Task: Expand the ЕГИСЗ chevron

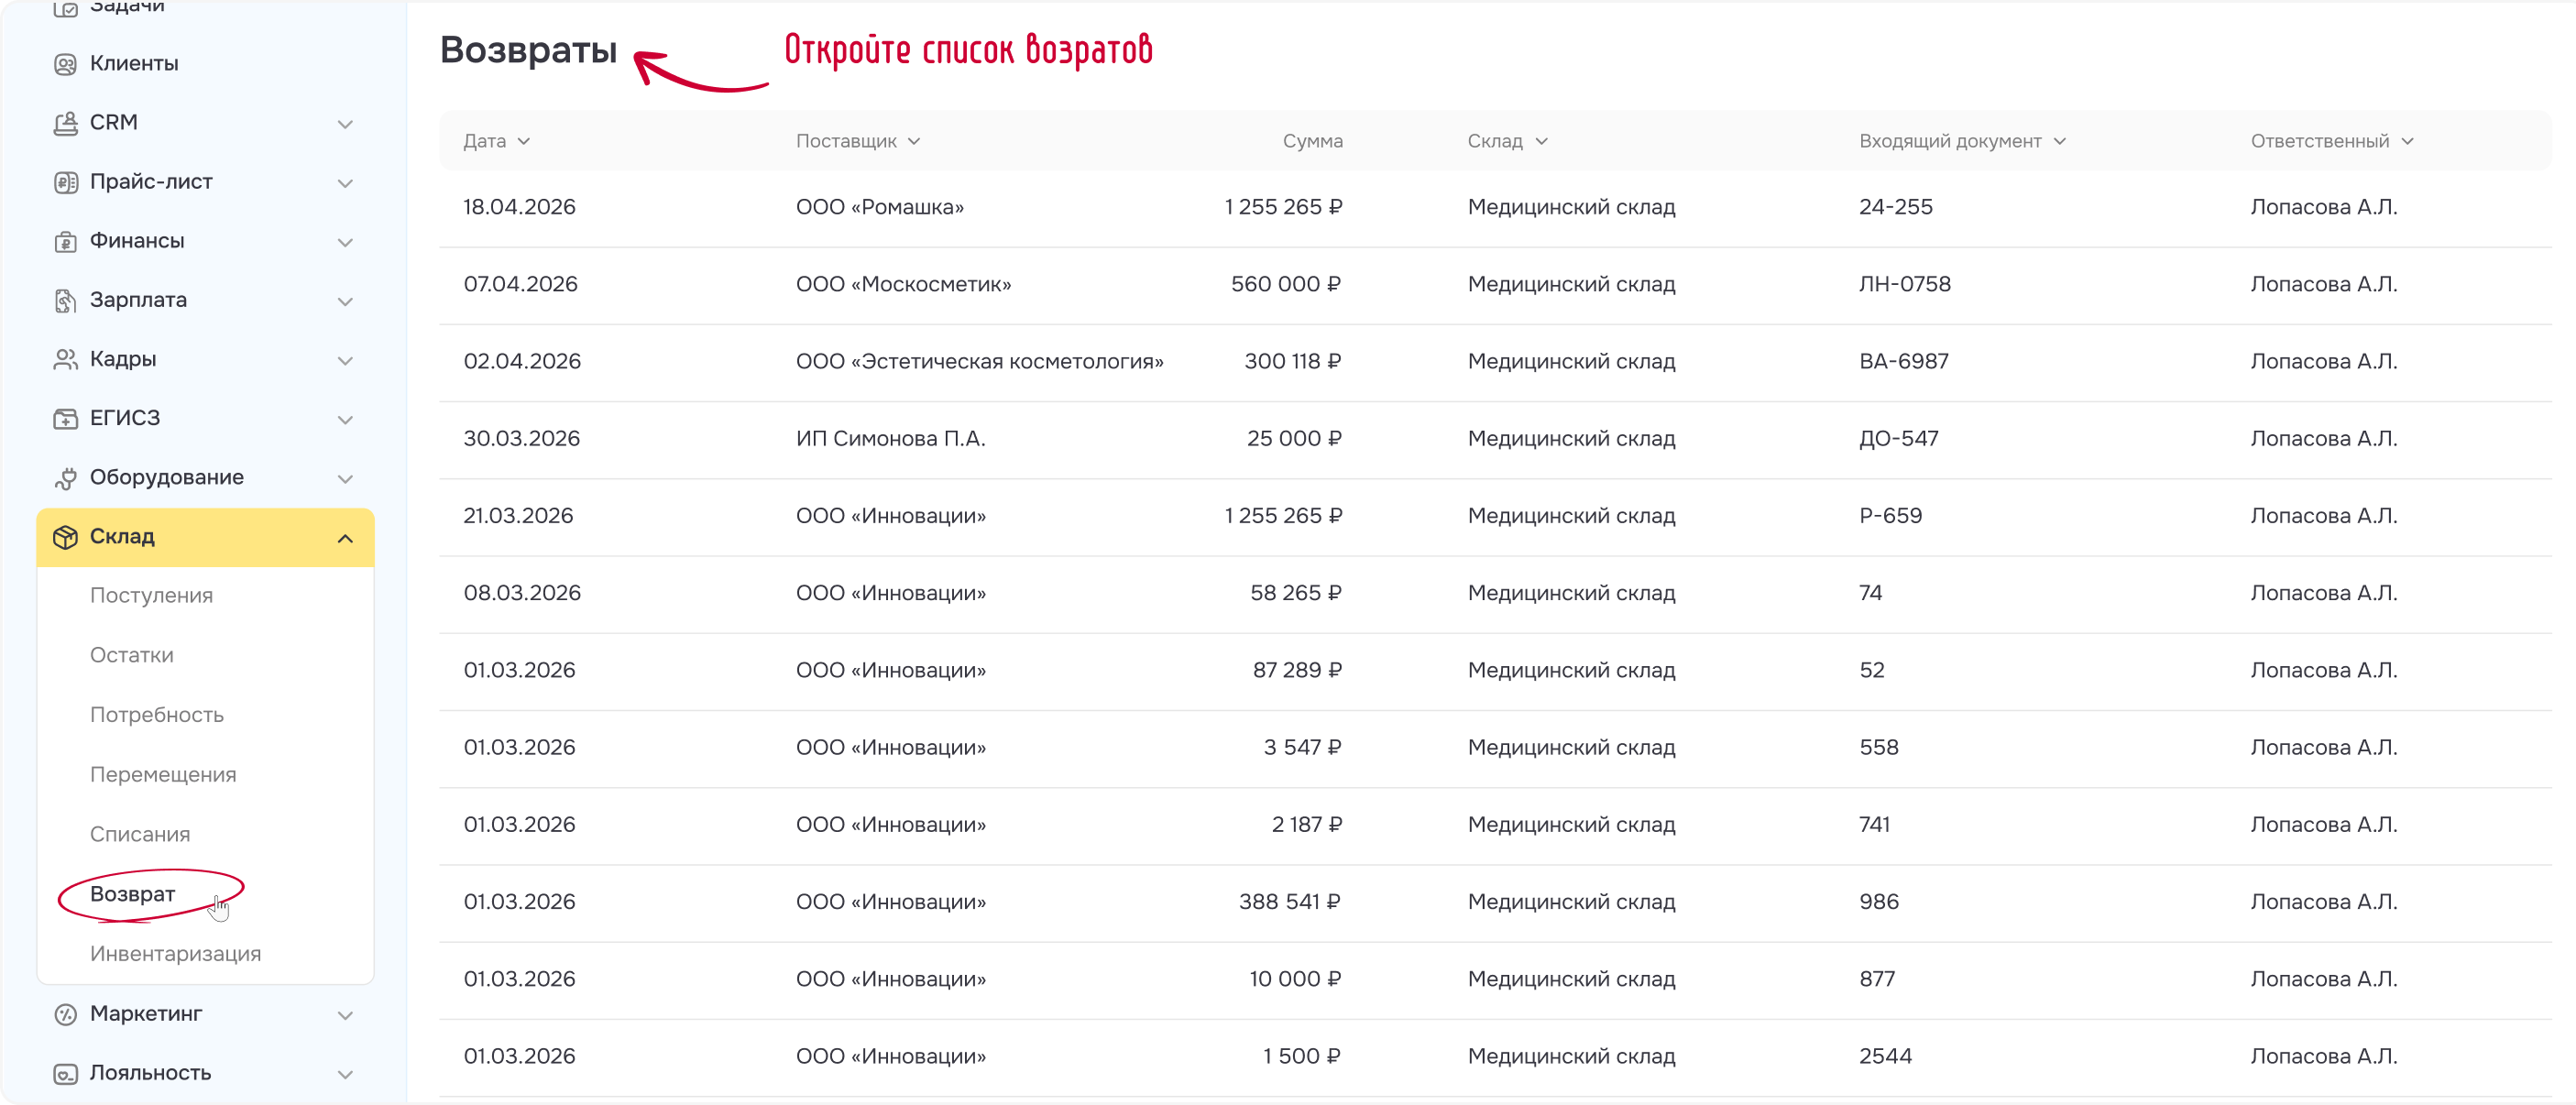Action: click(x=345, y=419)
